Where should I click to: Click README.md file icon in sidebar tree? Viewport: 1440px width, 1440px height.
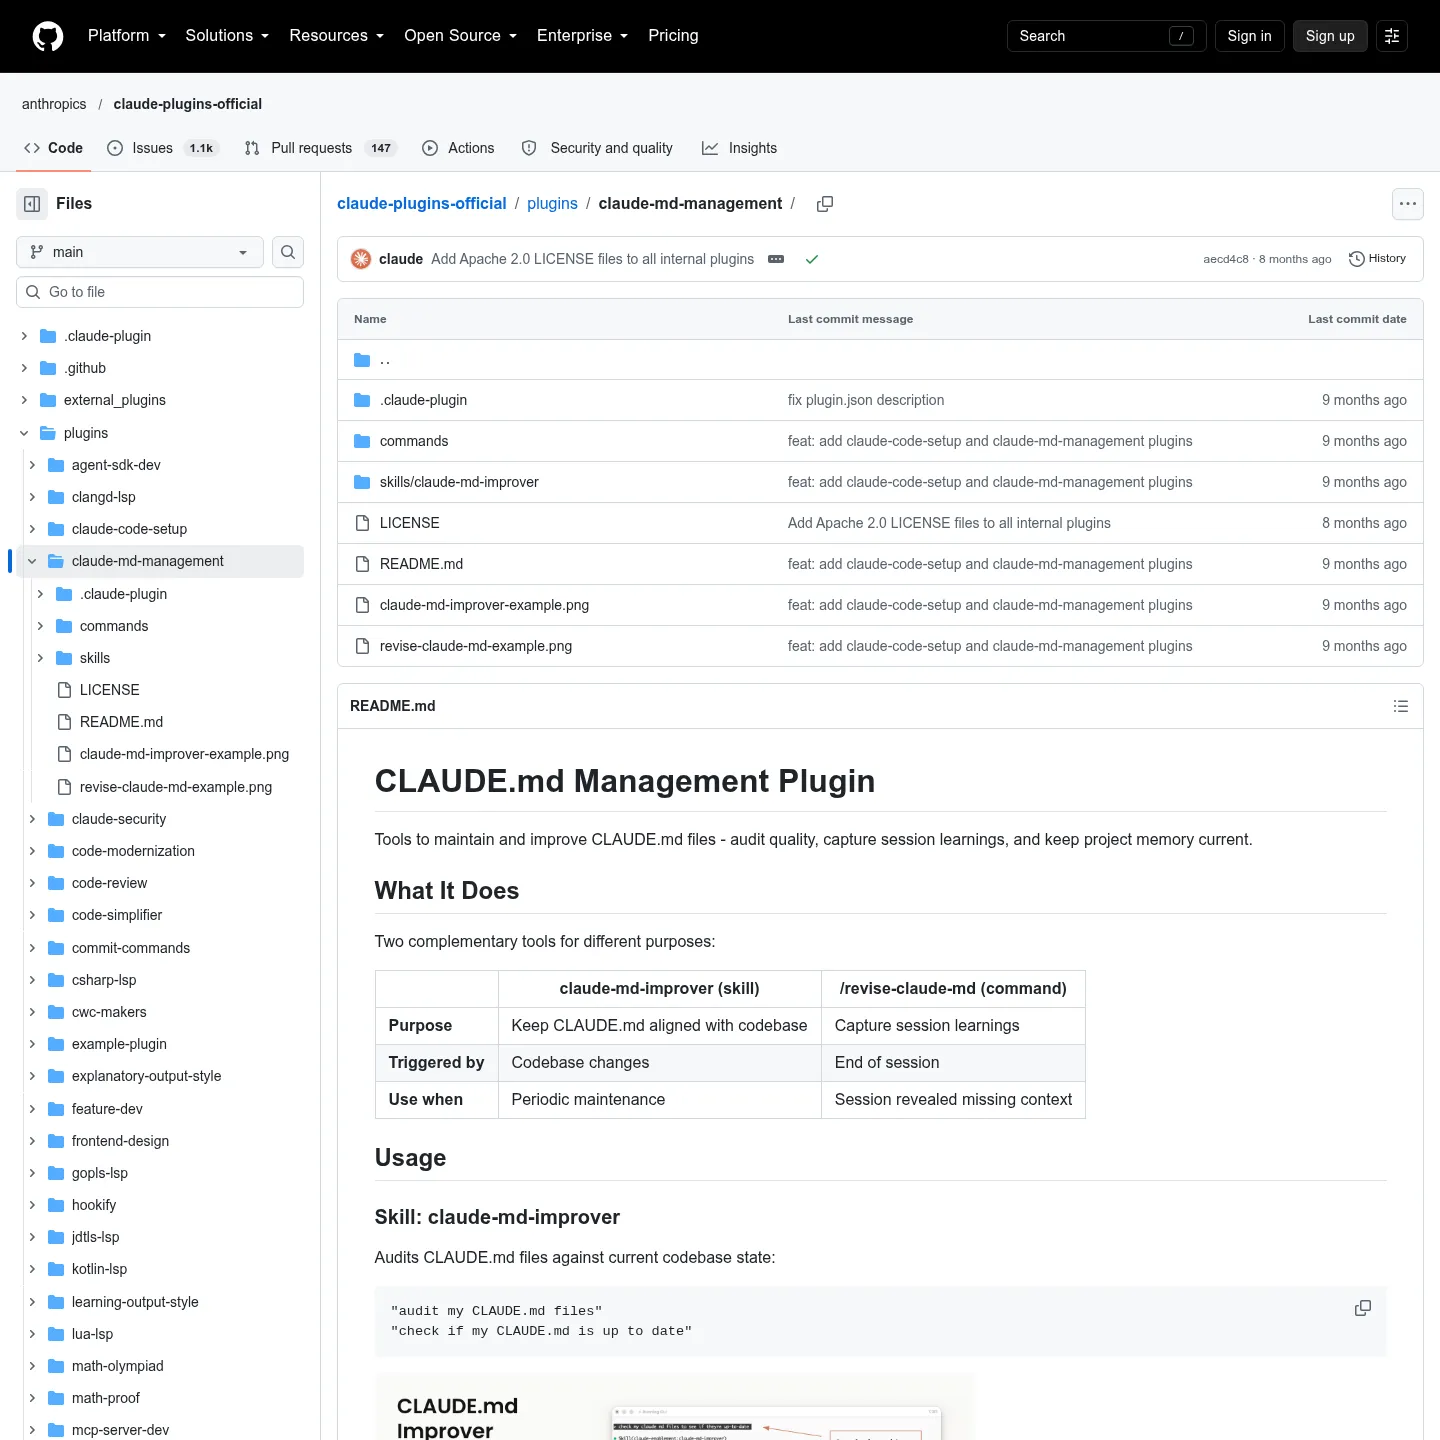point(64,722)
